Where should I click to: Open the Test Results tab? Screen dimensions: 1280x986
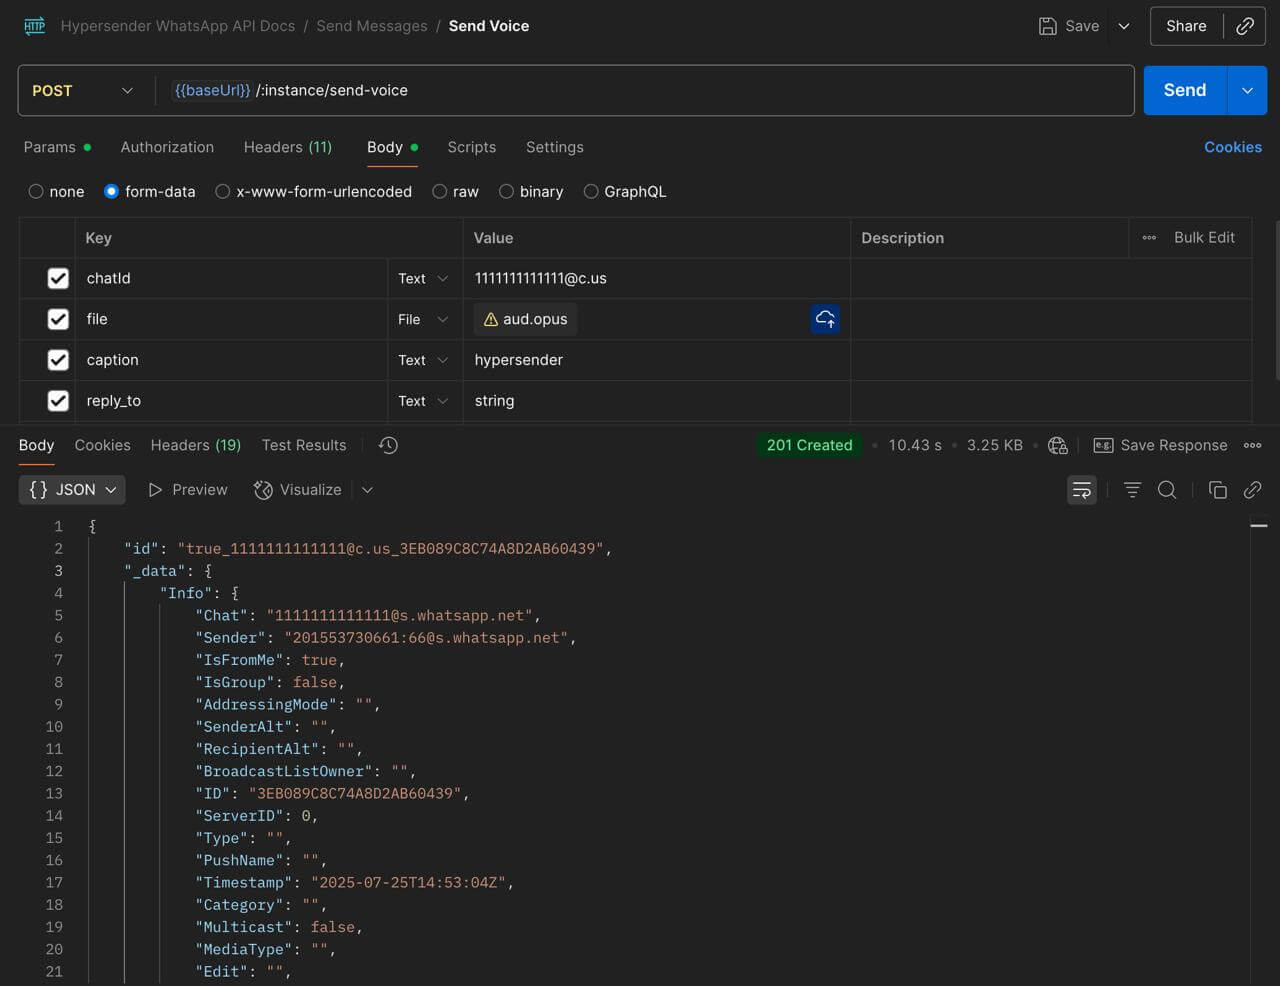[x=304, y=445]
